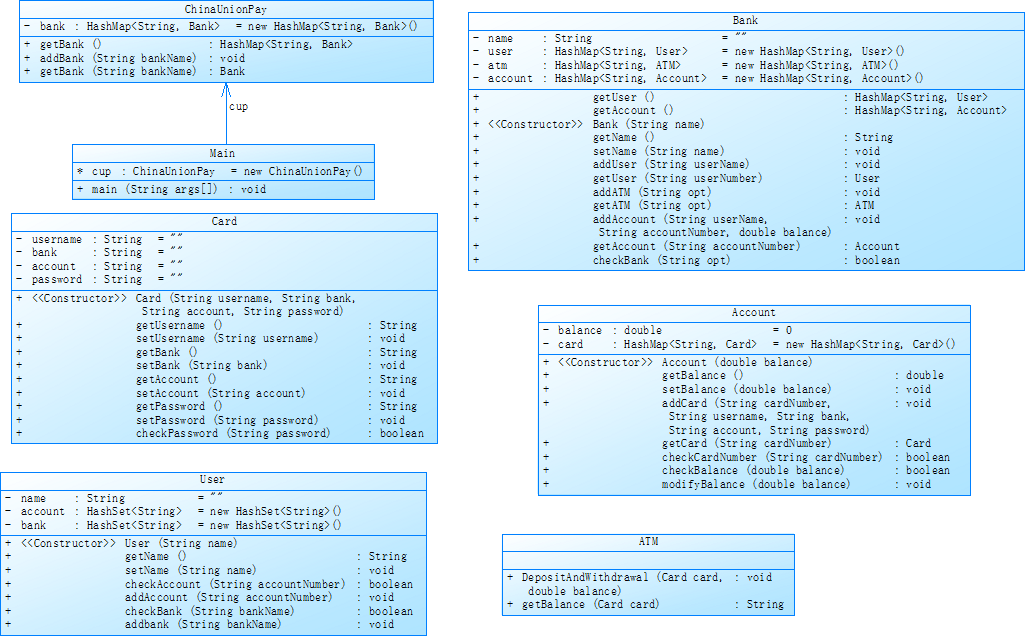Click the Bank constructor Bank (String name)
Viewport: 1027px width, 637px height.
coord(648,124)
